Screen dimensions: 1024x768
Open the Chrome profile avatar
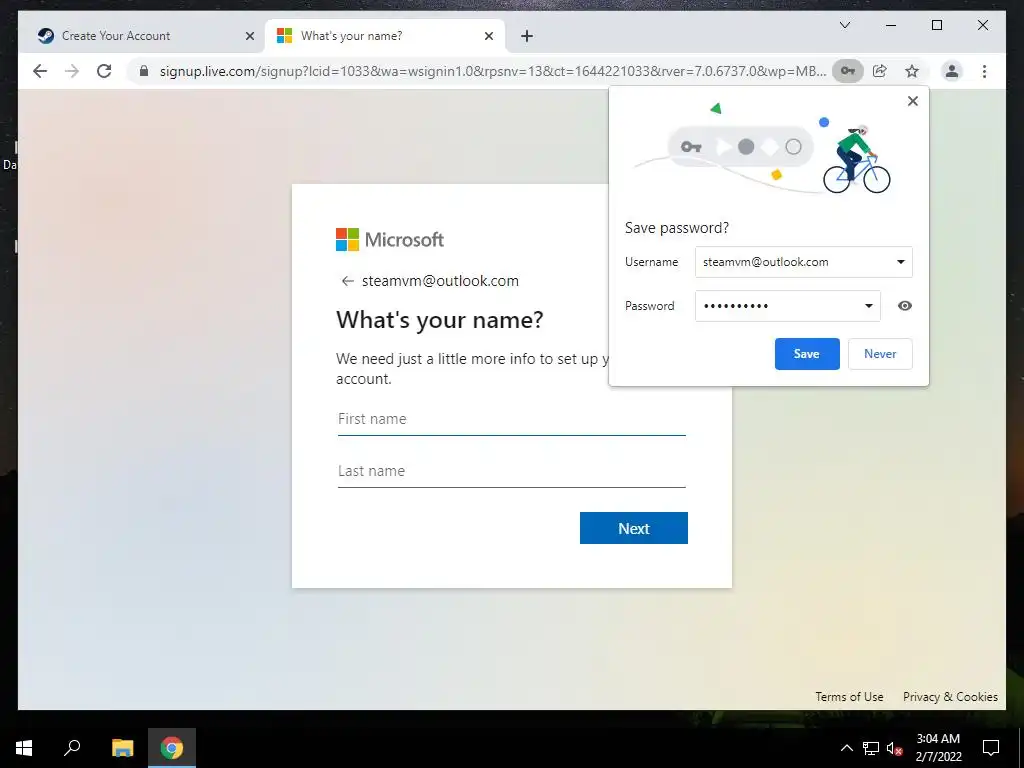click(x=952, y=71)
